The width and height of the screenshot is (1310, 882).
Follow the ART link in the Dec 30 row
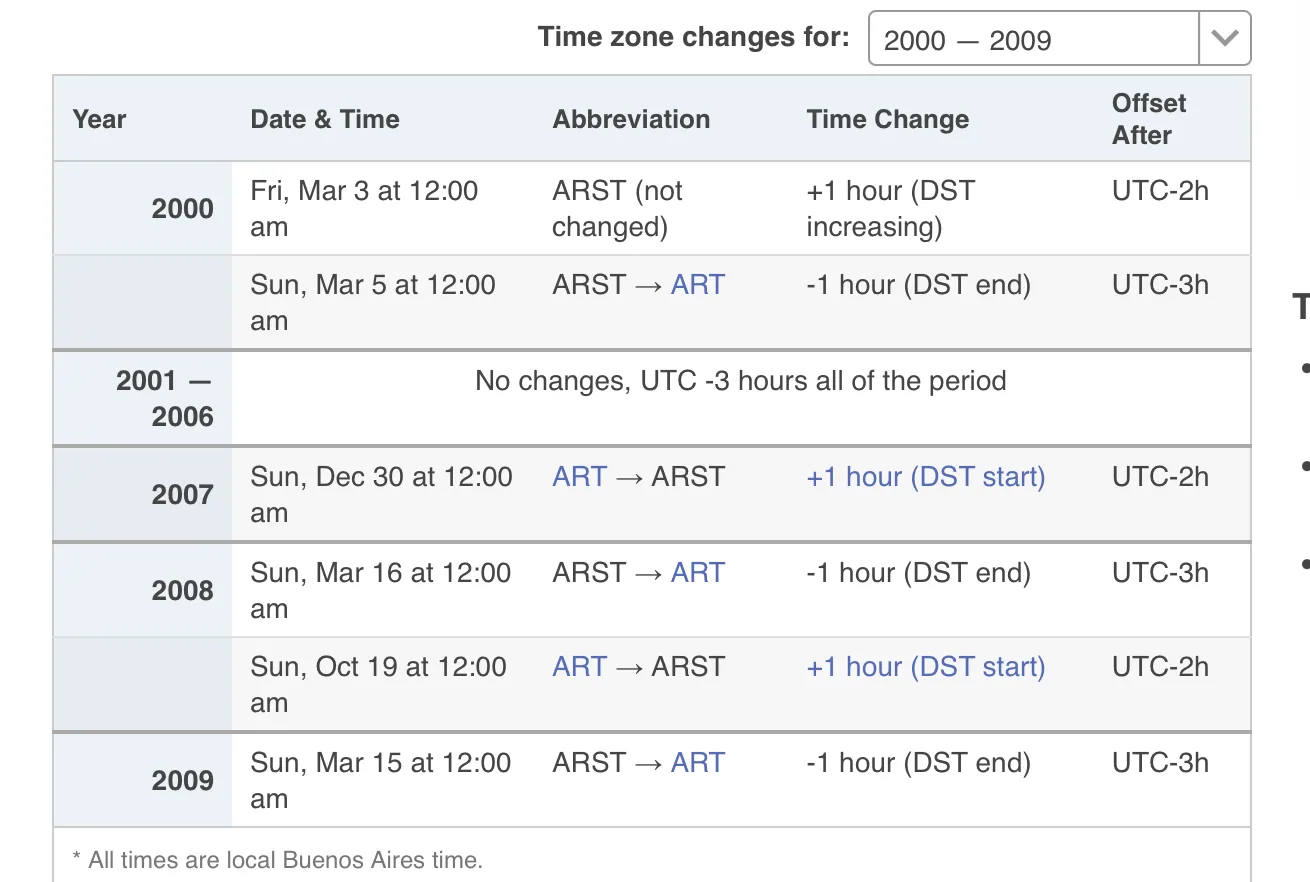(580, 477)
